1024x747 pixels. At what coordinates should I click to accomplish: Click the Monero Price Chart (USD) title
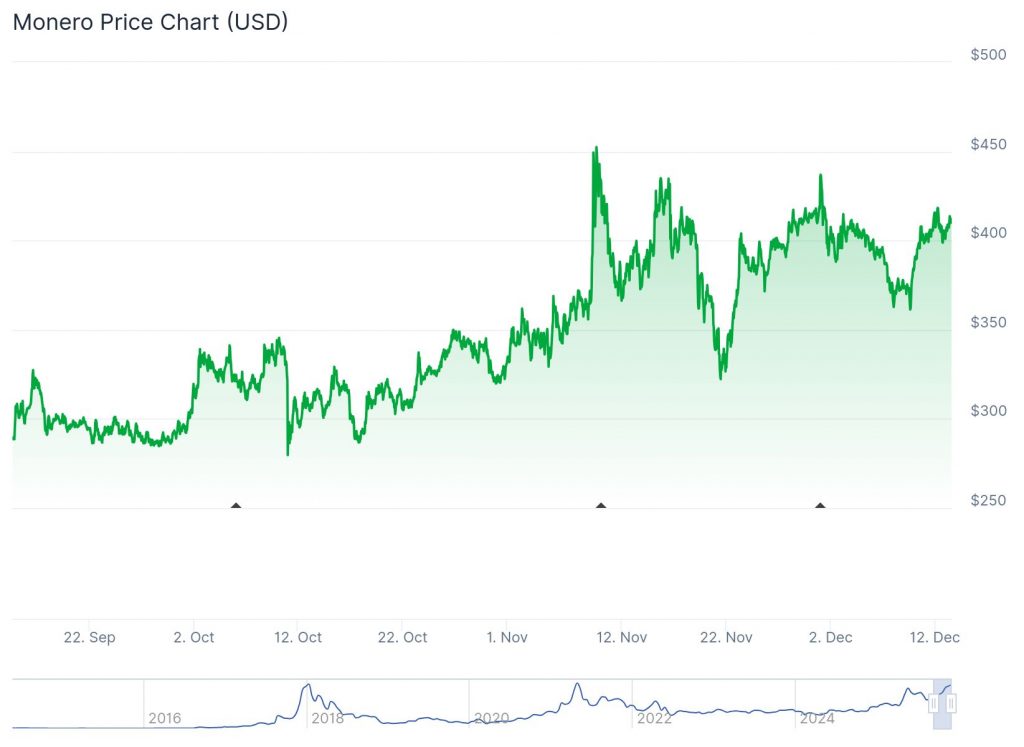[x=150, y=22]
